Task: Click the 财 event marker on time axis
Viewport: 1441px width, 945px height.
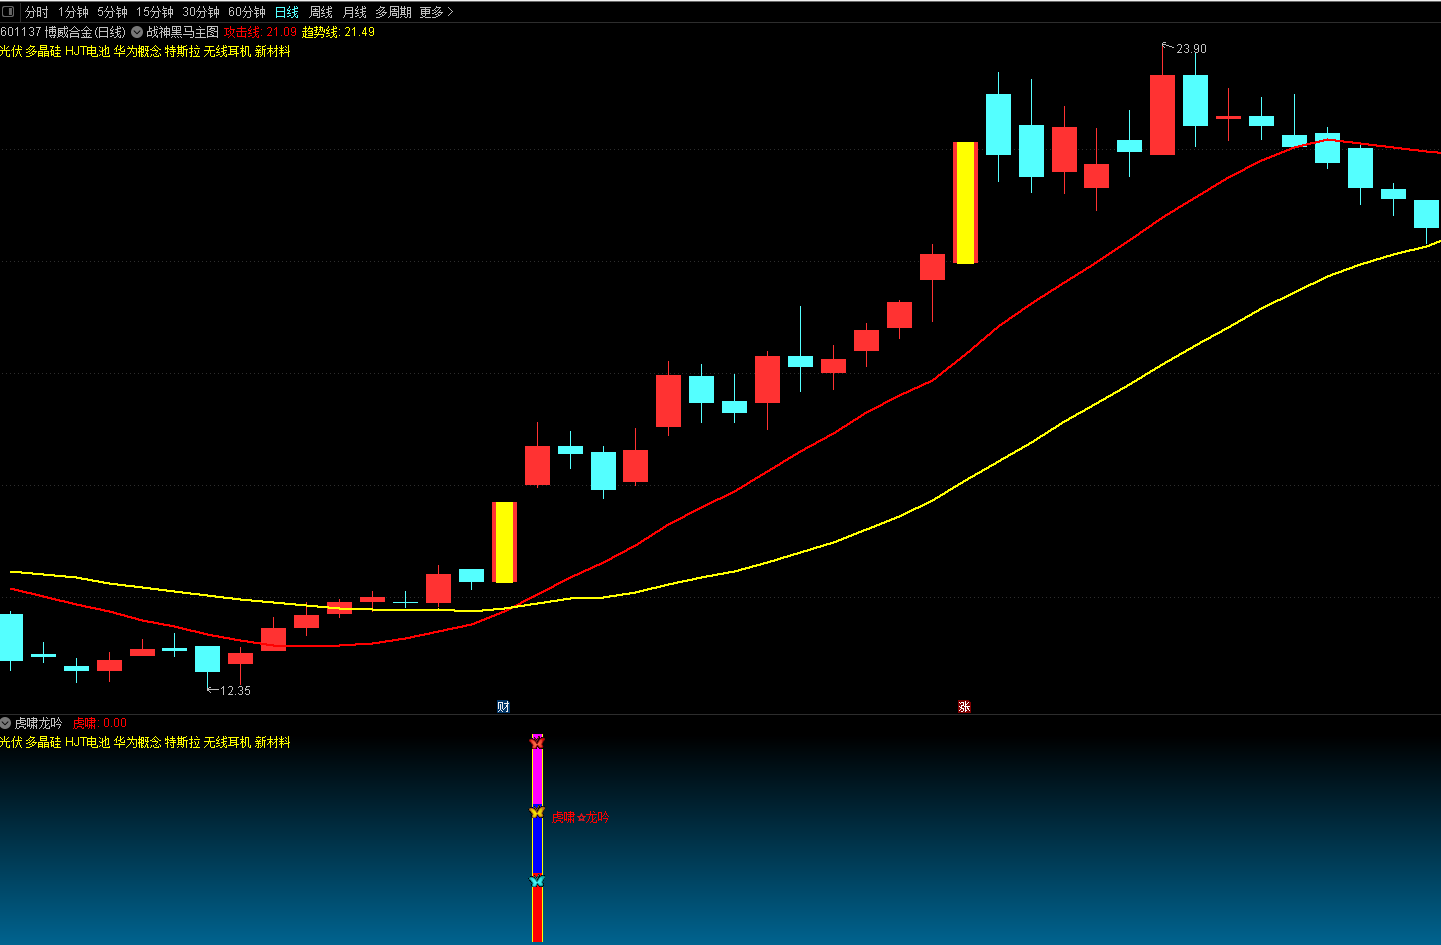Action: 503,707
